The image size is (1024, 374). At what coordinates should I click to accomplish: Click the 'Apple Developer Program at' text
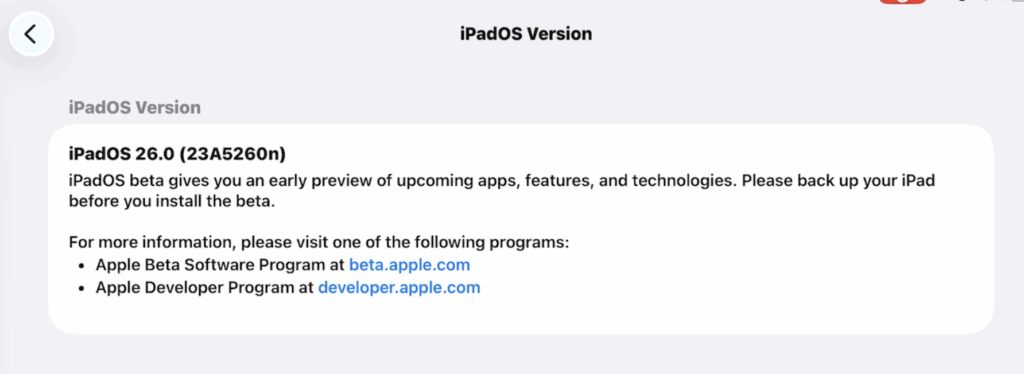coord(205,287)
